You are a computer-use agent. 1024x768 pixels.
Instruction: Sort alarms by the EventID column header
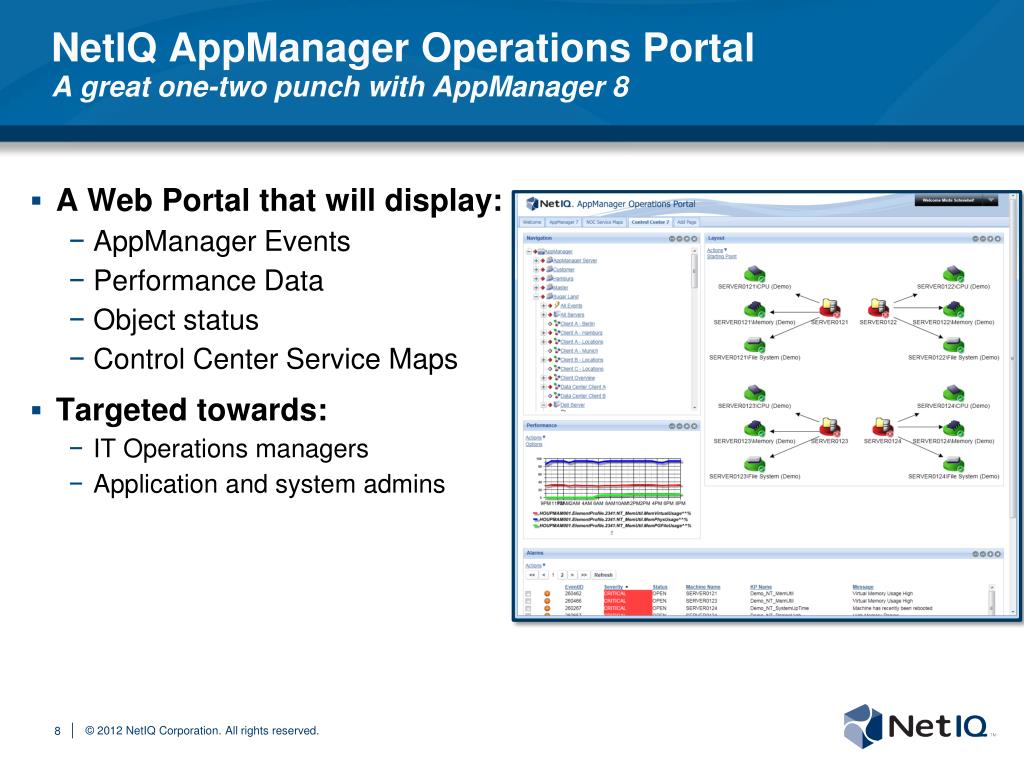tap(573, 587)
